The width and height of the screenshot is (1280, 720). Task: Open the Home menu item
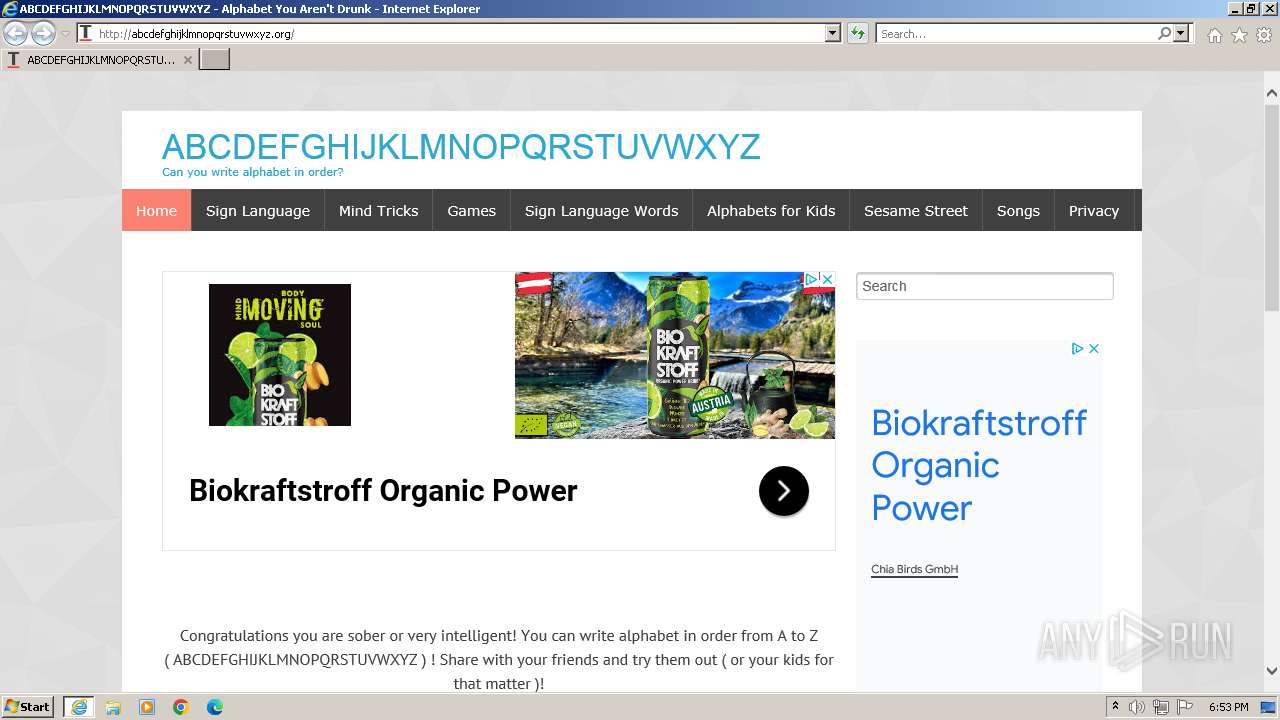coord(156,210)
